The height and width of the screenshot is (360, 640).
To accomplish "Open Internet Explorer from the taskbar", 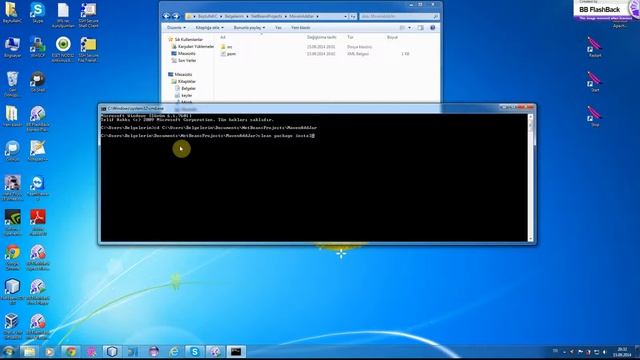I will 174,351.
